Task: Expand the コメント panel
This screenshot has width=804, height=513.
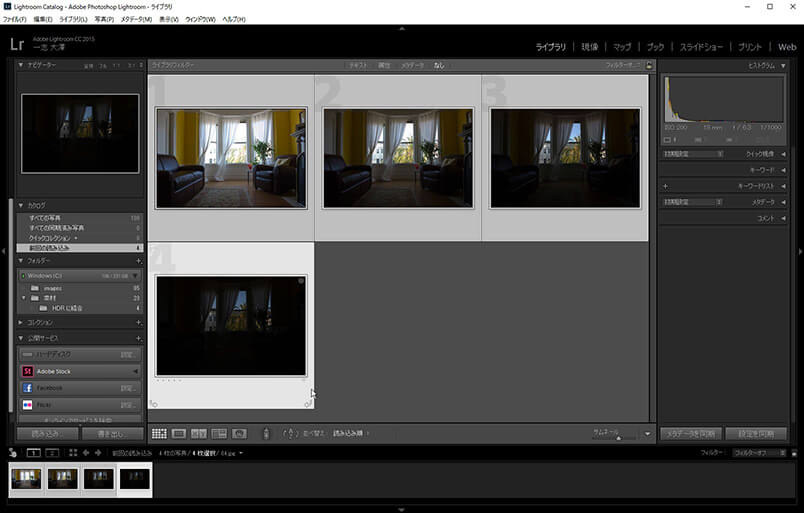Action: (783, 219)
